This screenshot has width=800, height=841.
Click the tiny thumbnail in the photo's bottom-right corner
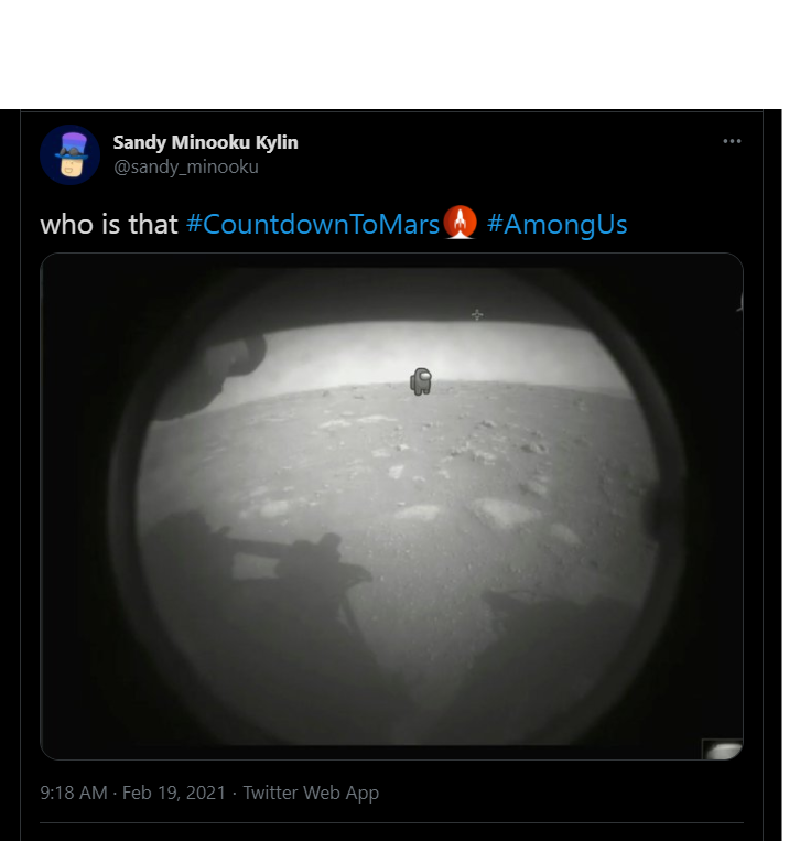click(x=722, y=749)
